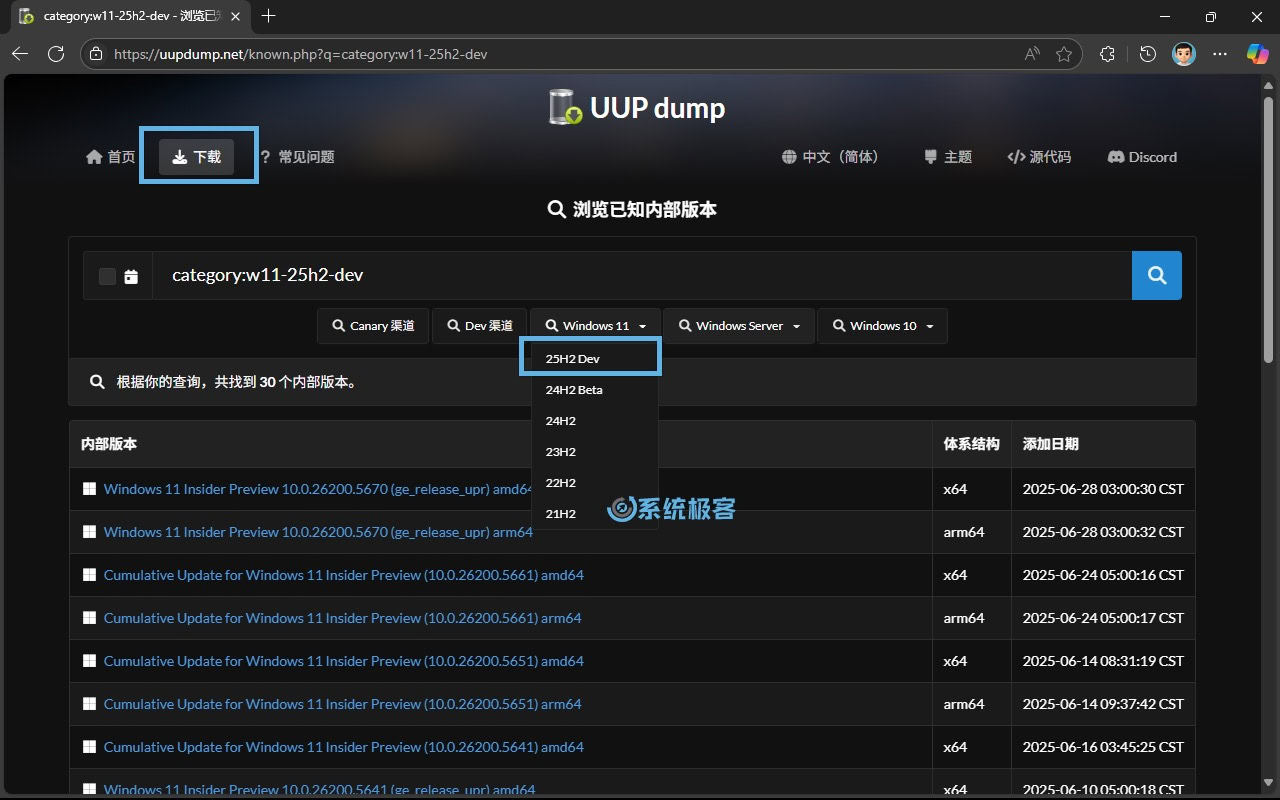Focus the build search input field
This screenshot has height=800, width=1280.
point(642,275)
